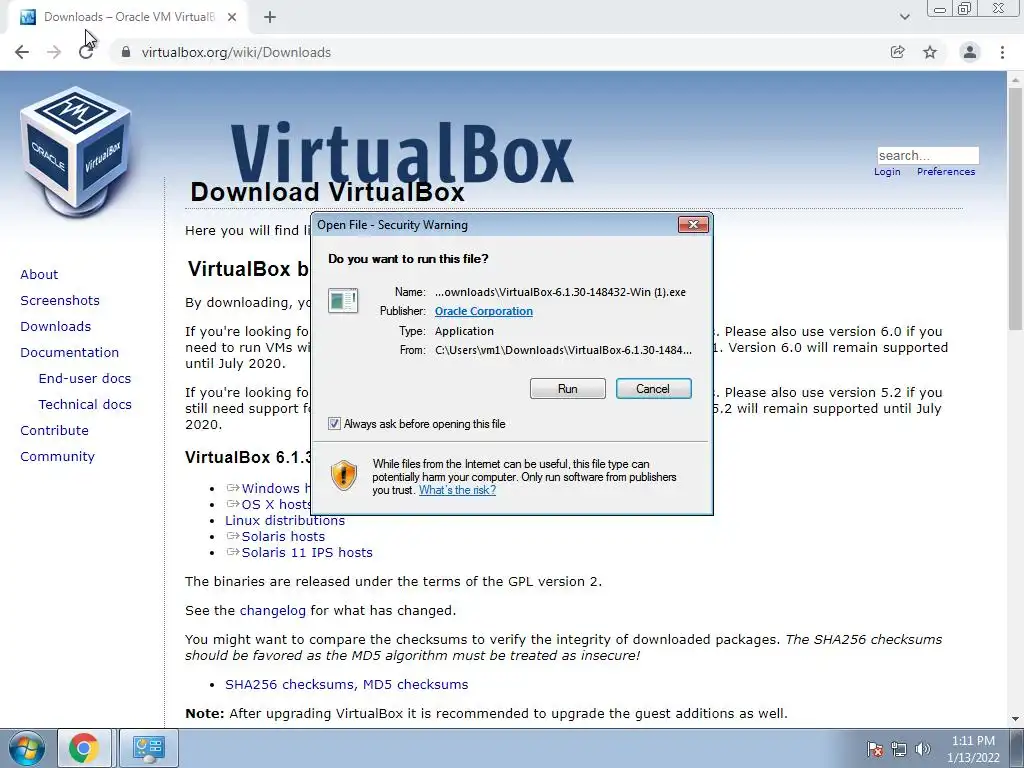Uncheck Always ask before opening this file
The width and height of the screenshot is (1024, 768).
(334, 424)
